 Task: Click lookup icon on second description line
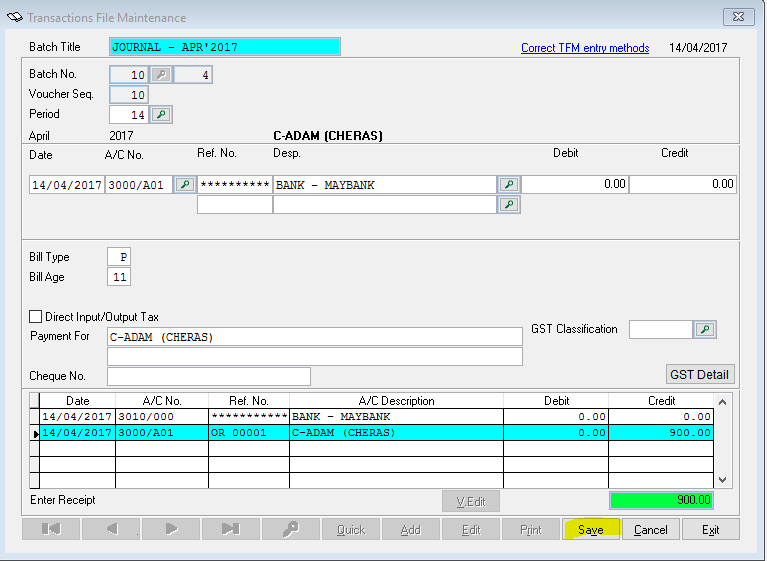509,205
